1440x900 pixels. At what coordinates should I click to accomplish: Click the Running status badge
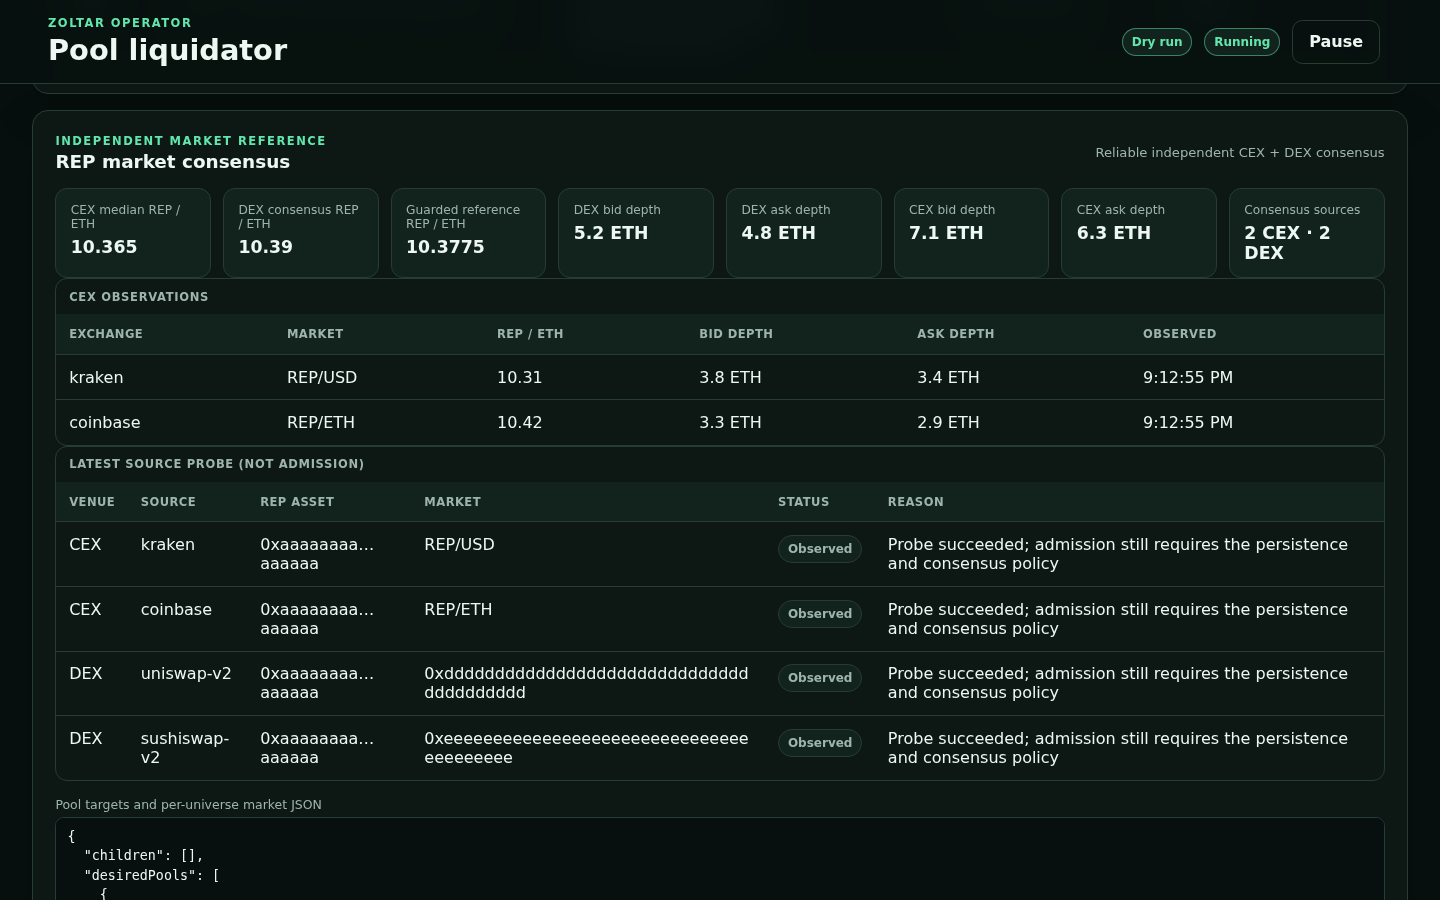pos(1242,42)
